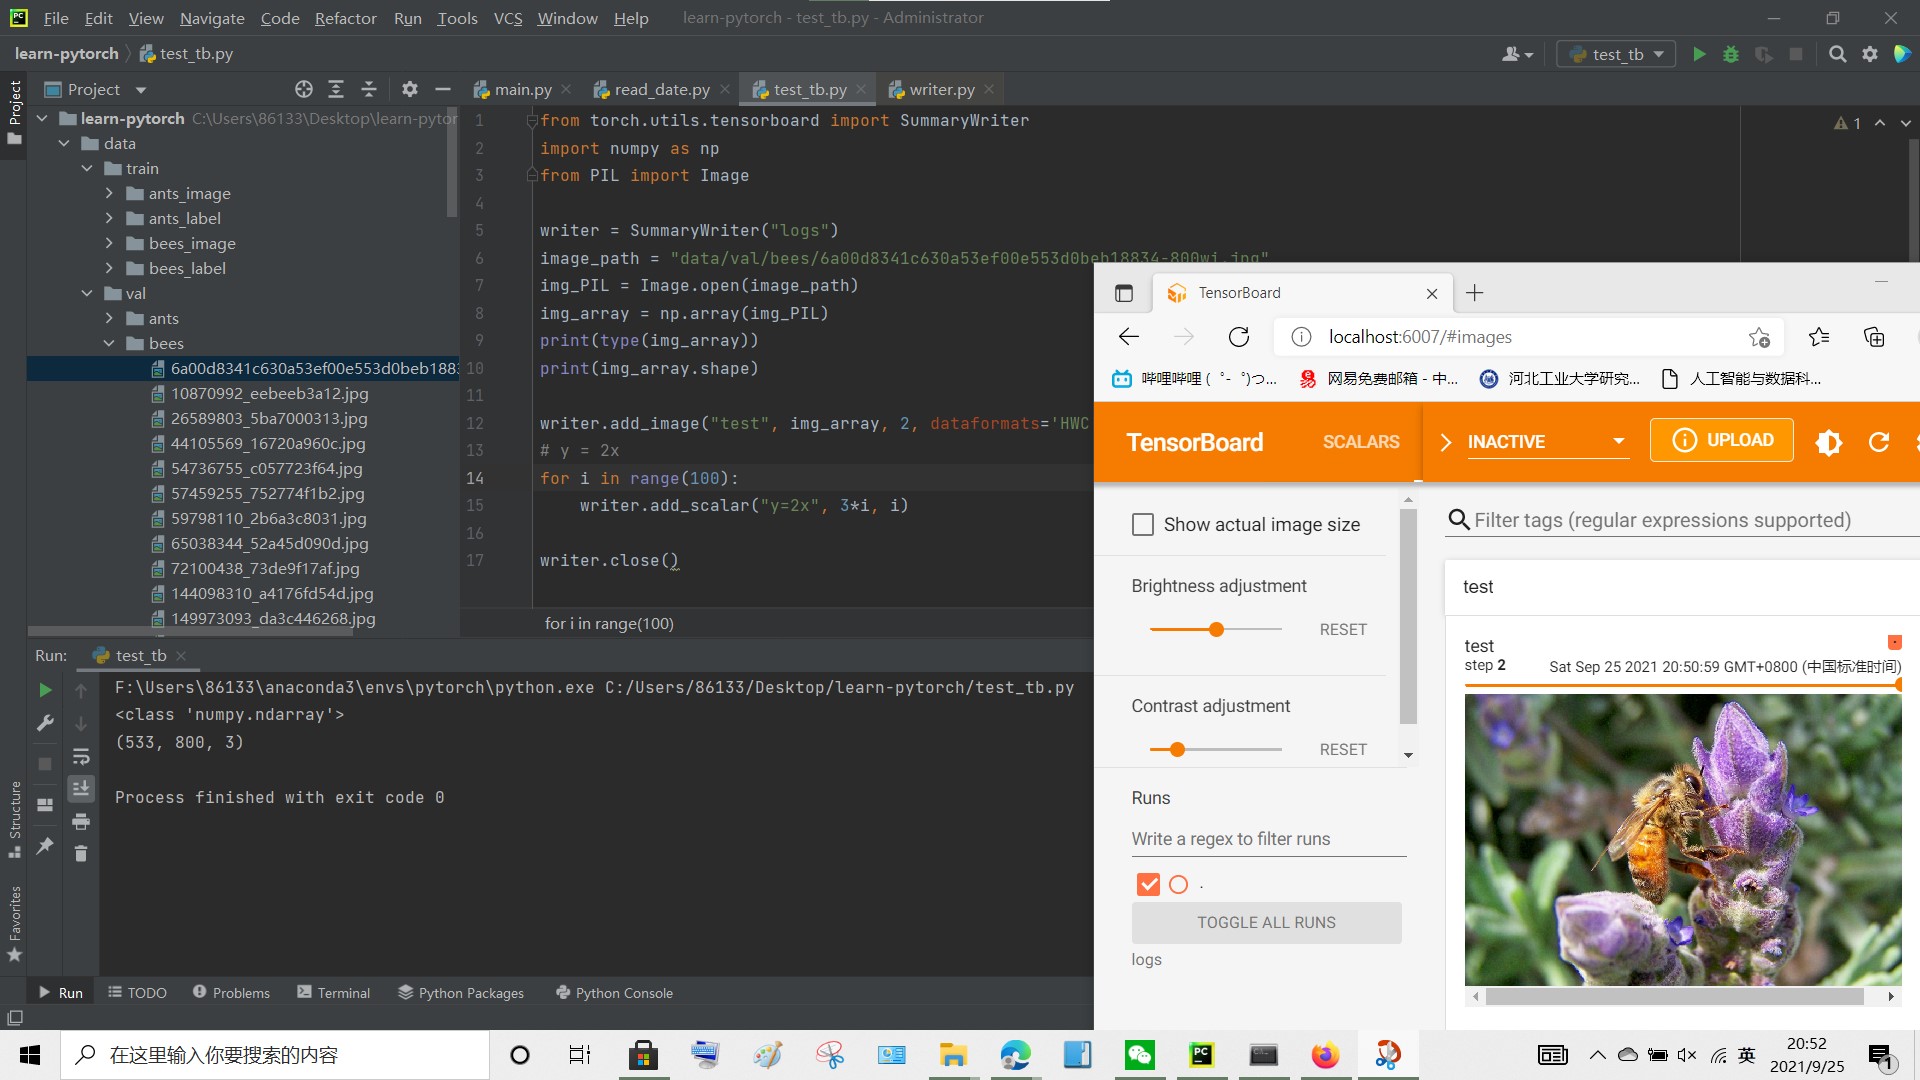Click TOGGLE ALL RUNS button
The height and width of the screenshot is (1080, 1920).
(x=1266, y=922)
